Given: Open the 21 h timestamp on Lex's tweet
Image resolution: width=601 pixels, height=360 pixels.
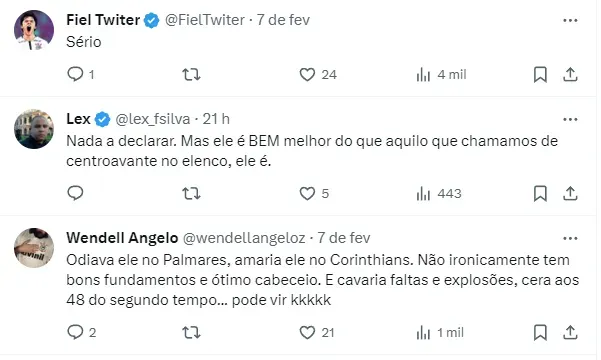Looking at the screenshot, I should (x=216, y=119).
